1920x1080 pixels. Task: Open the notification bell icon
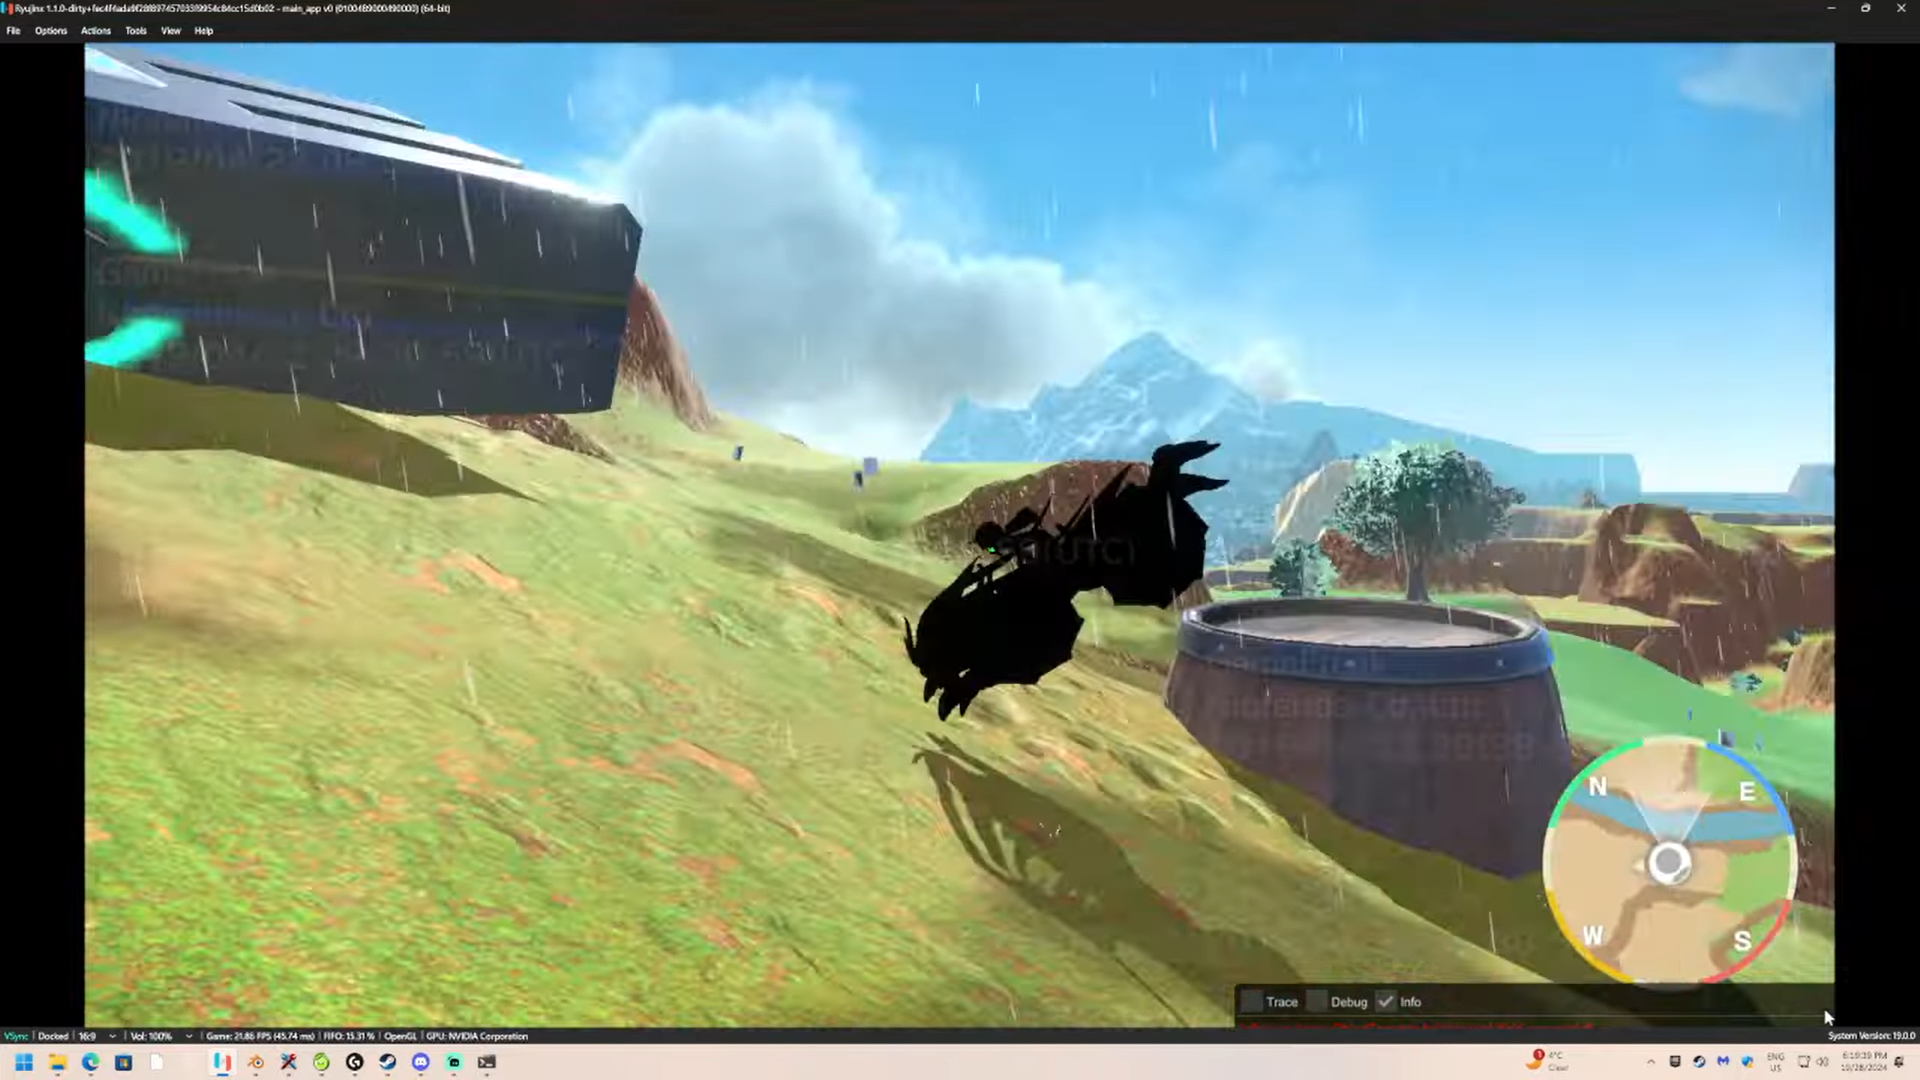[1899, 1062]
